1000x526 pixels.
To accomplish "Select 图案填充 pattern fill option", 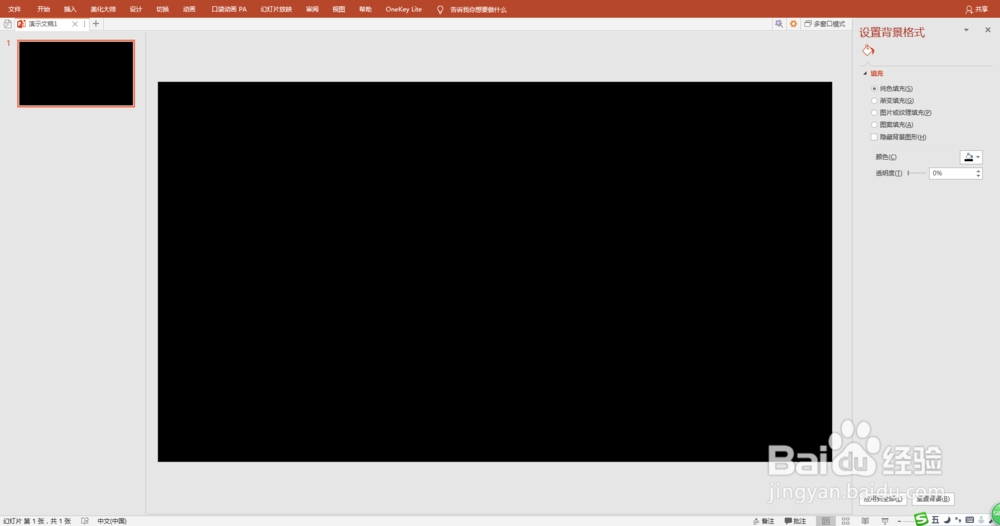I will [893, 125].
